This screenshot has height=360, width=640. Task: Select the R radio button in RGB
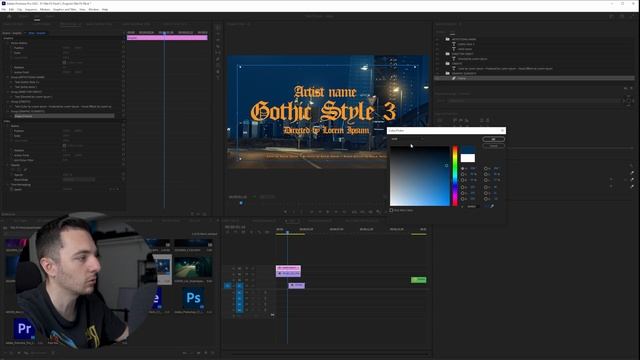pyautogui.click(x=462, y=187)
